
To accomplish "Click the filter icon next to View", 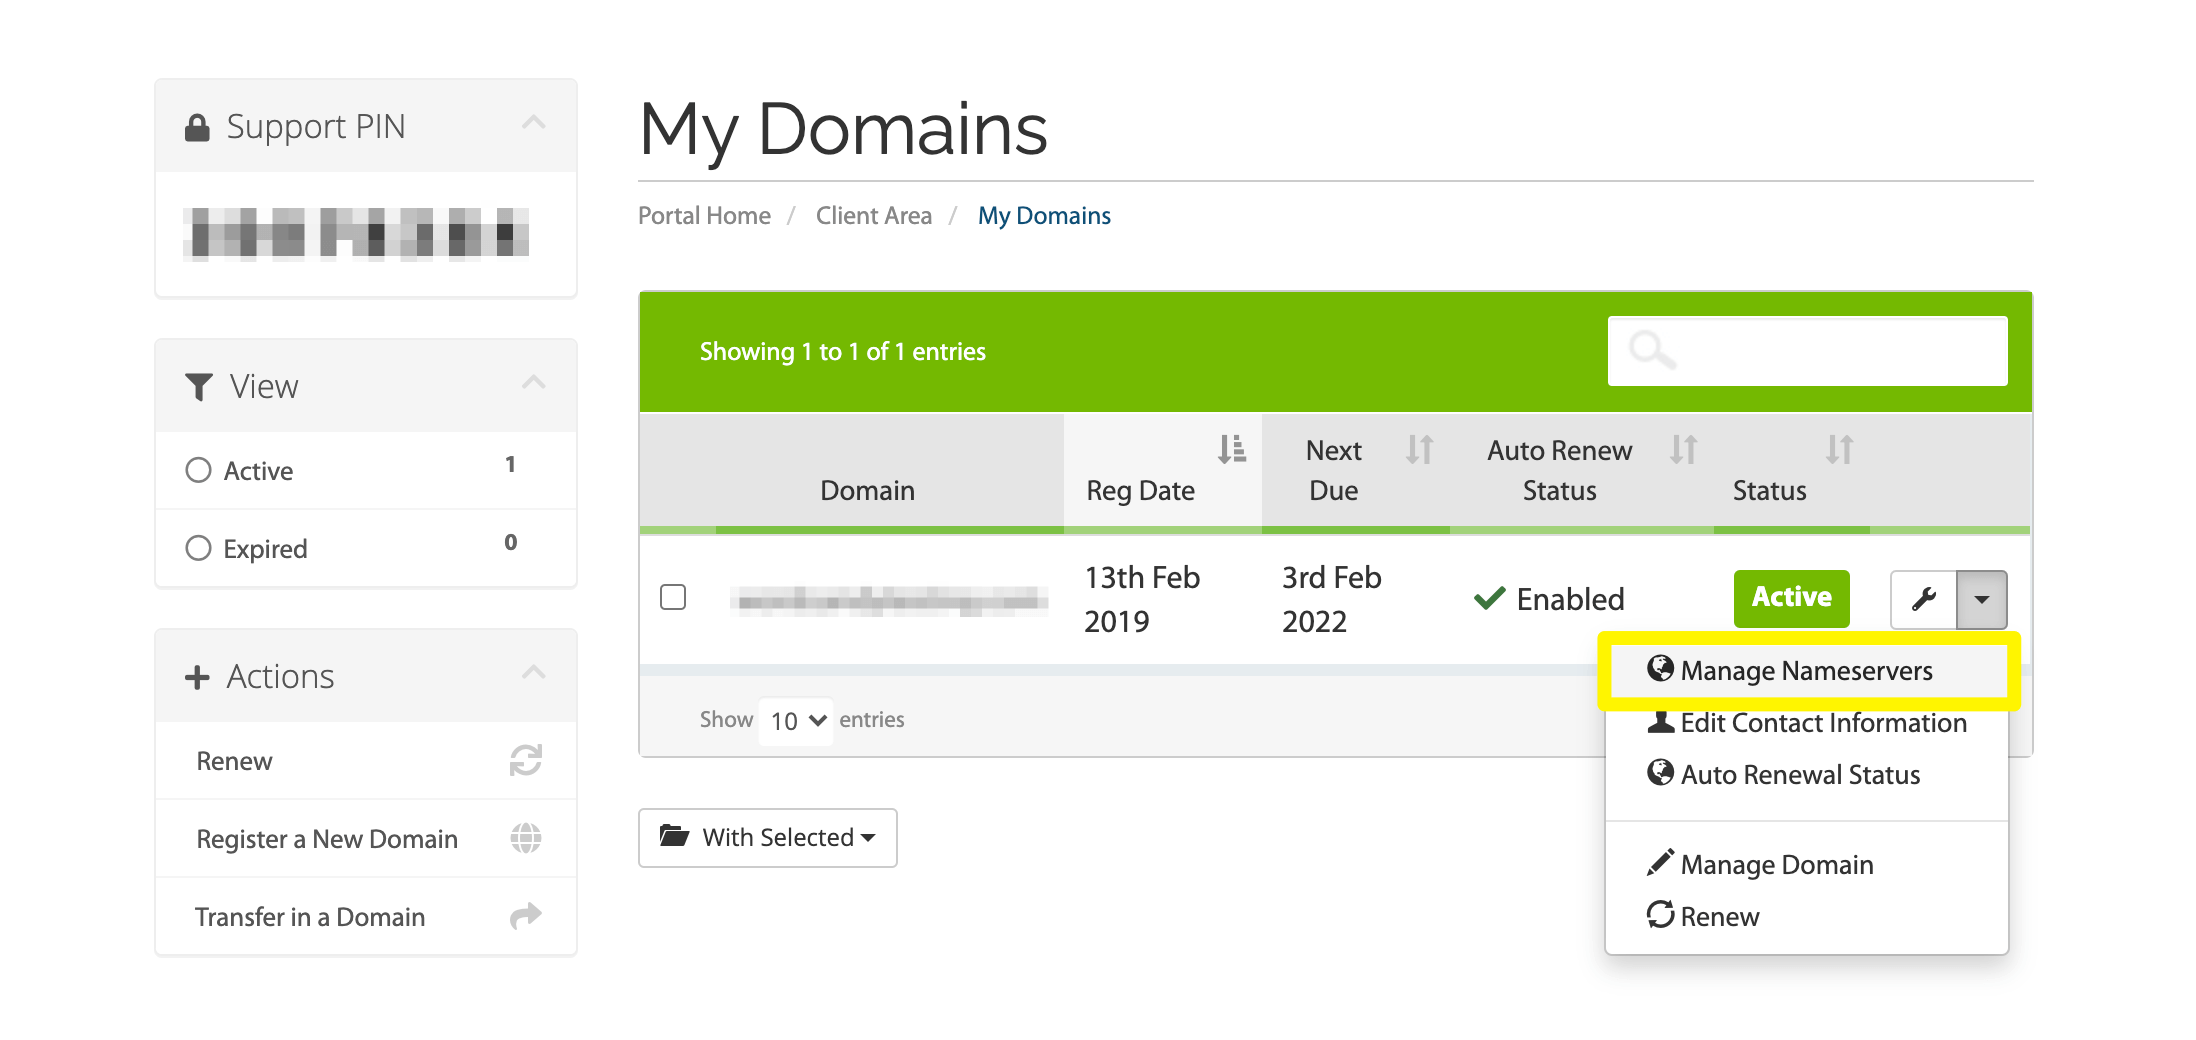I will [x=197, y=386].
